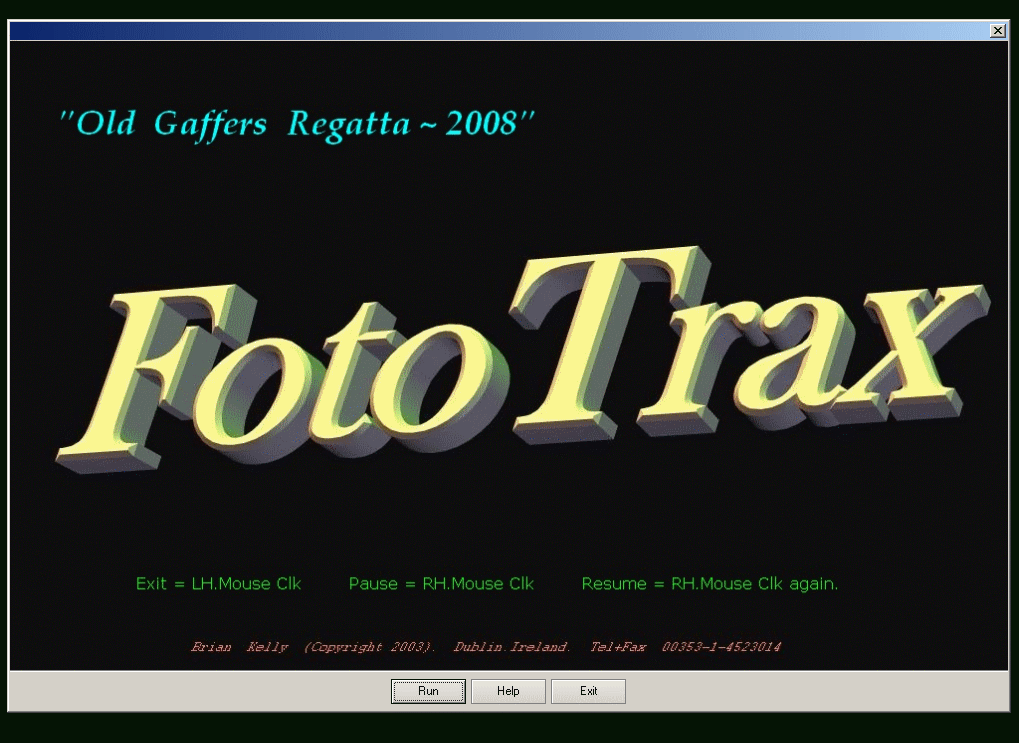Click the "Old Gaffers Regatta ~ 2008" title text

tap(296, 124)
